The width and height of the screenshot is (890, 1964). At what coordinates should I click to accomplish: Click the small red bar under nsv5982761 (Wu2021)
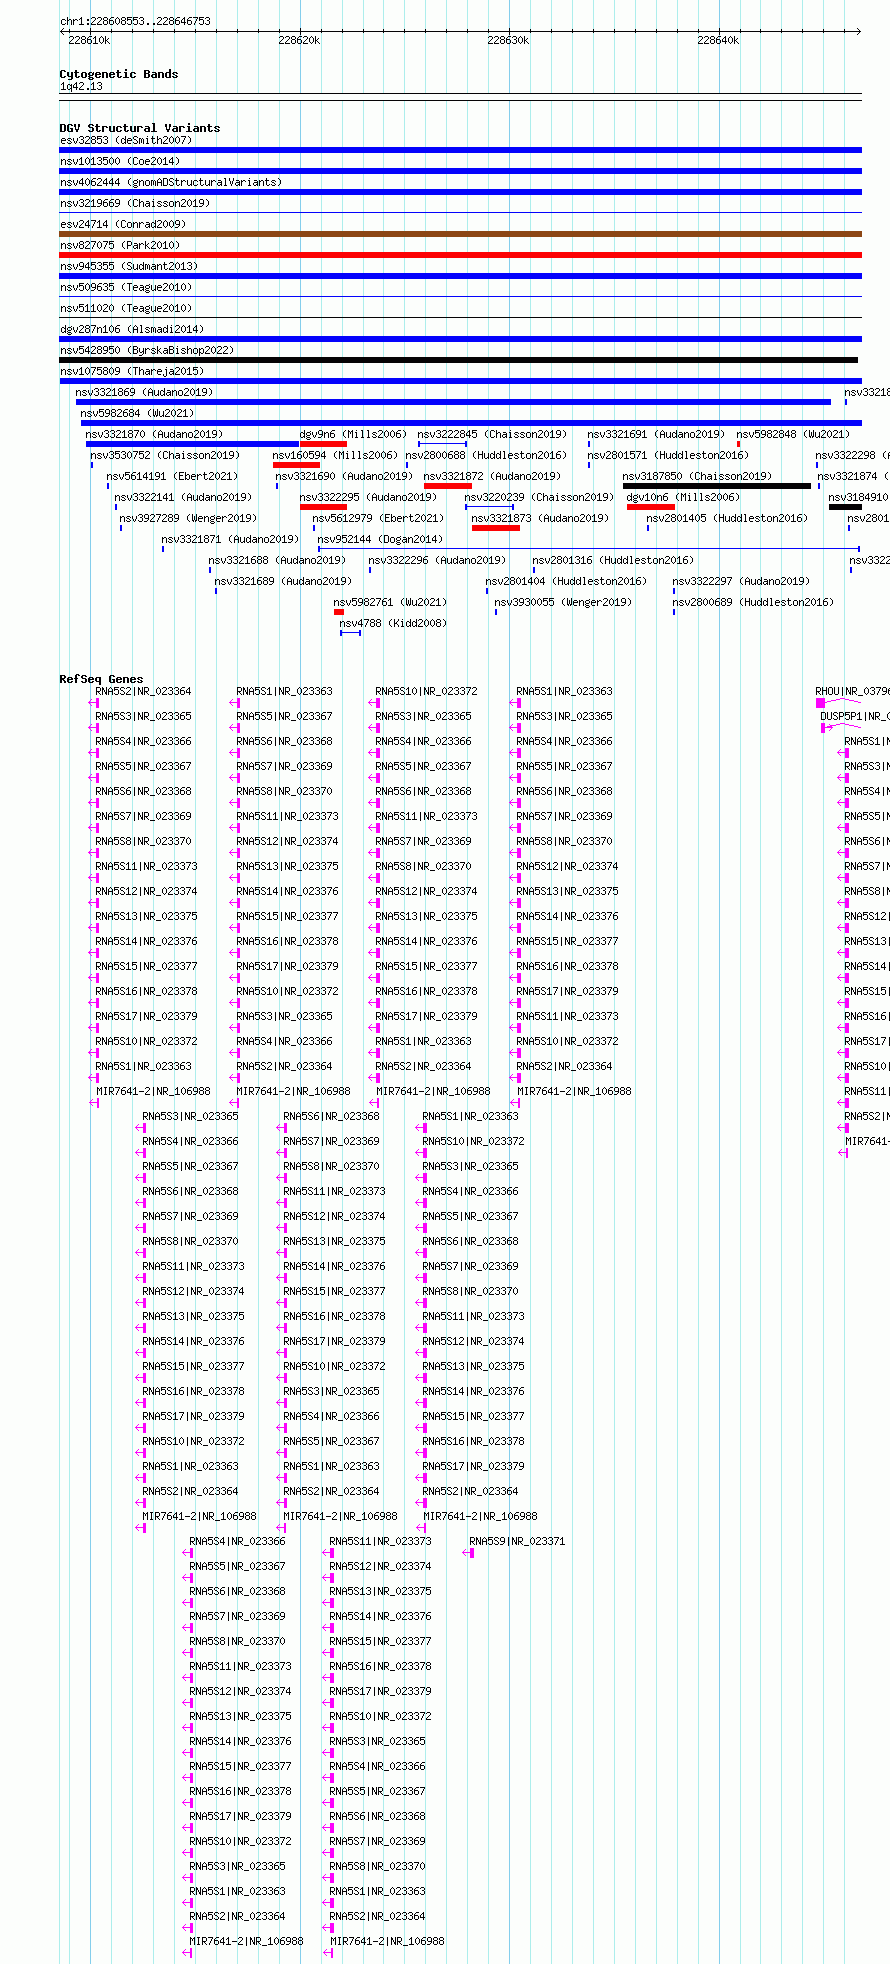pos(339,612)
